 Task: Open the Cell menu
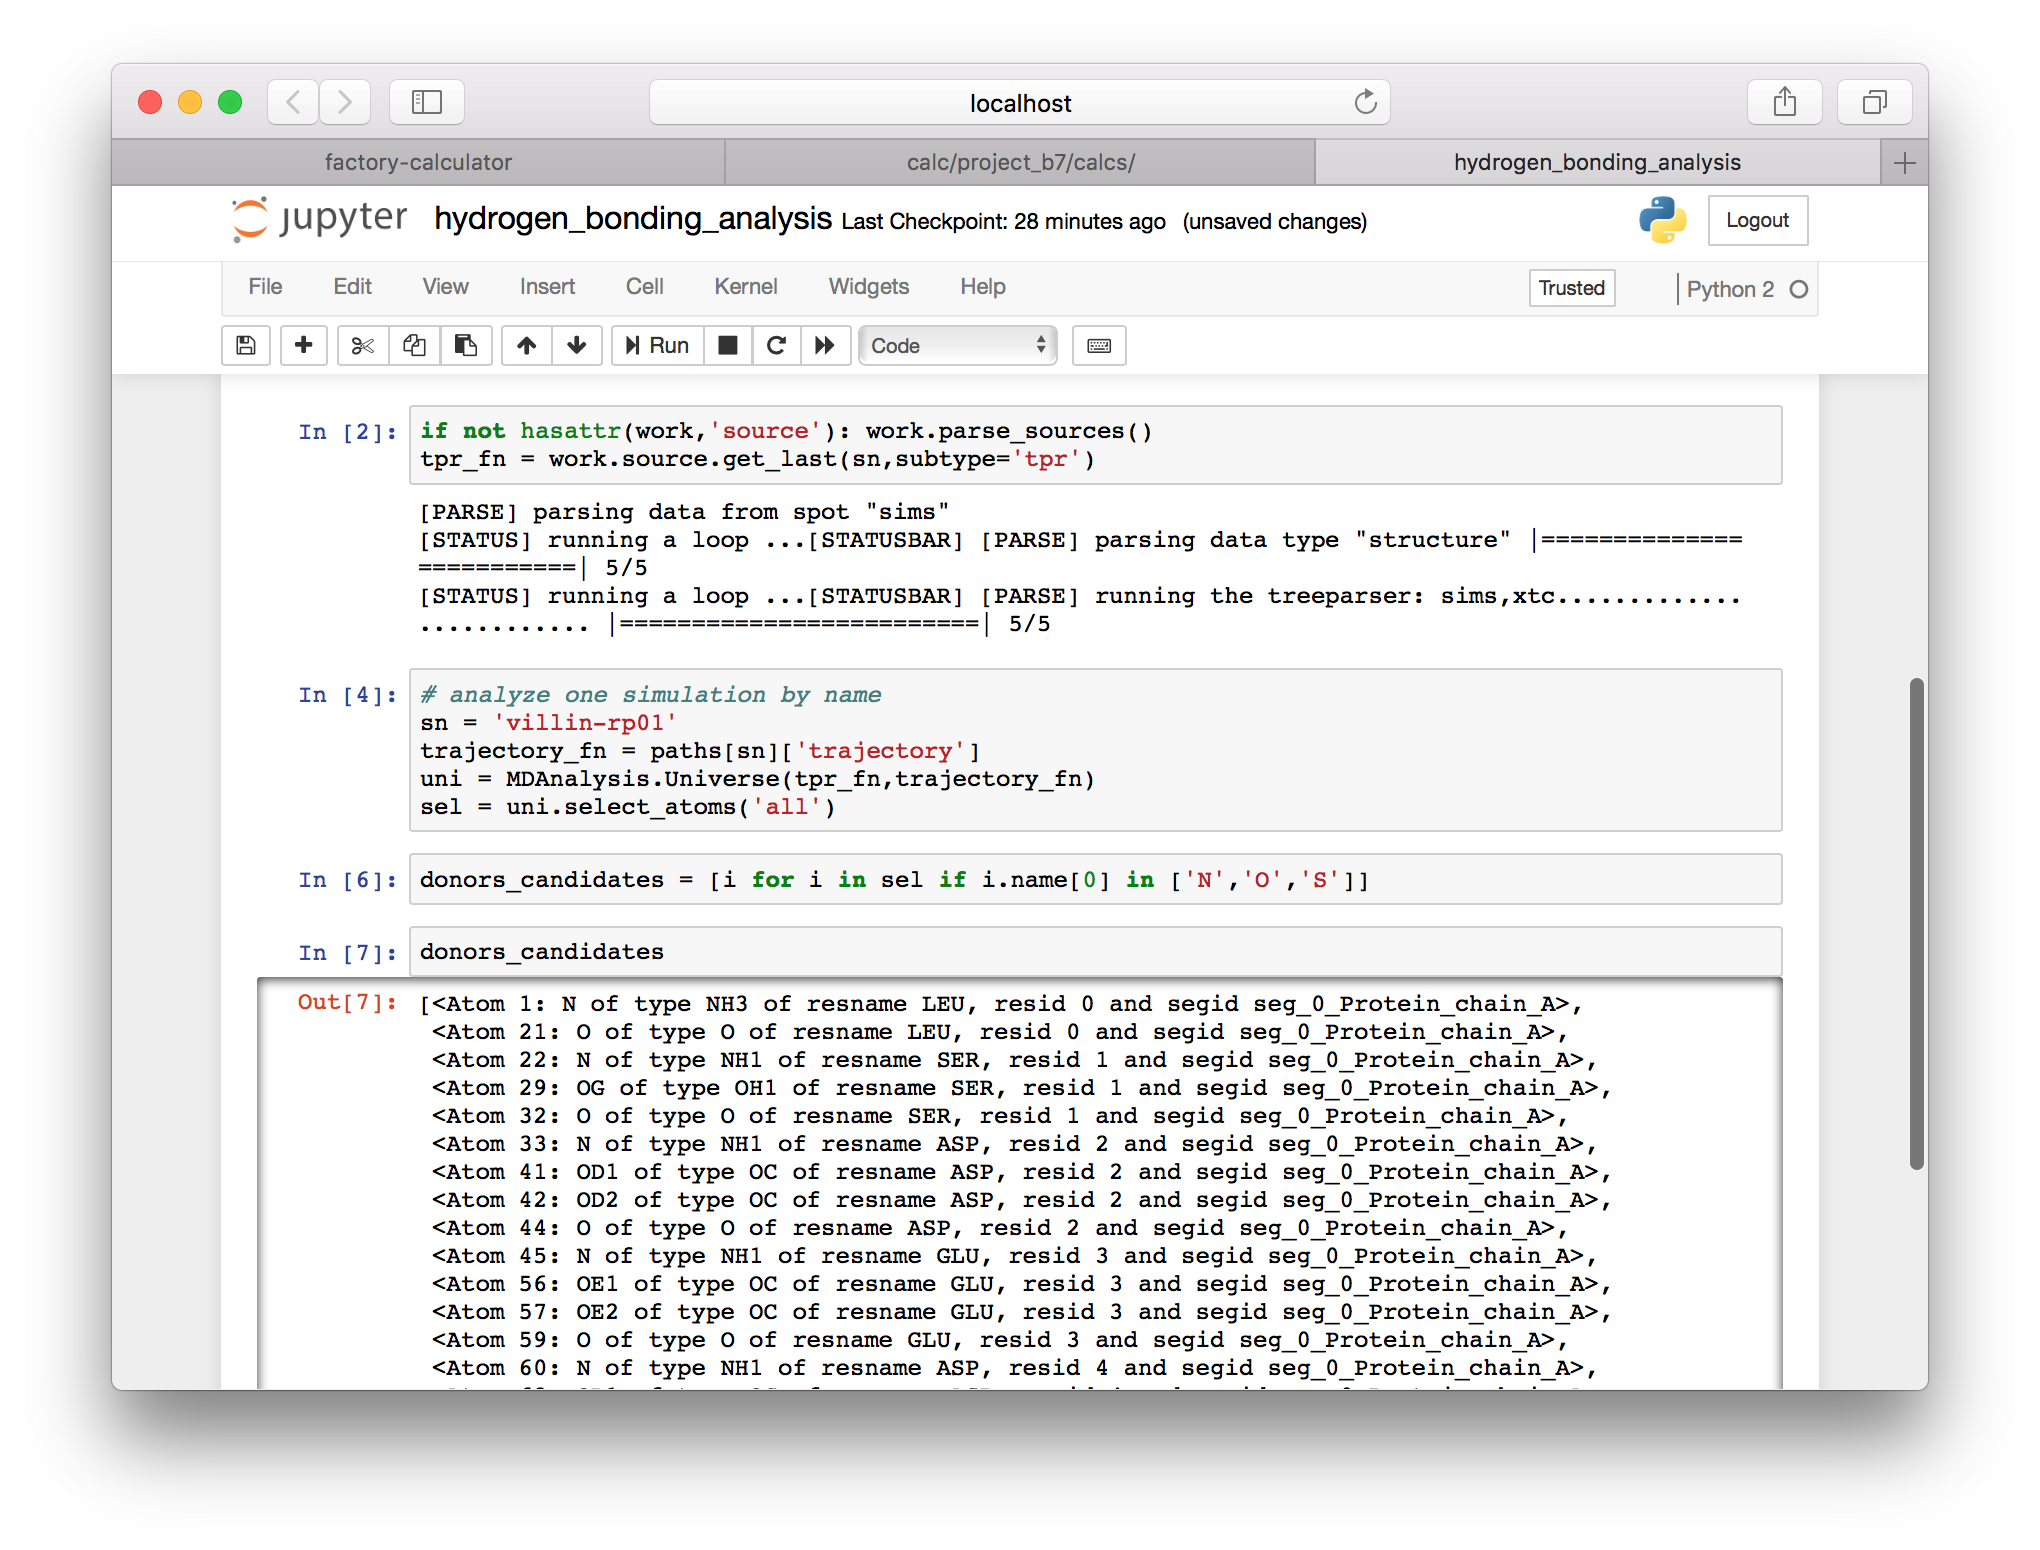click(x=644, y=287)
